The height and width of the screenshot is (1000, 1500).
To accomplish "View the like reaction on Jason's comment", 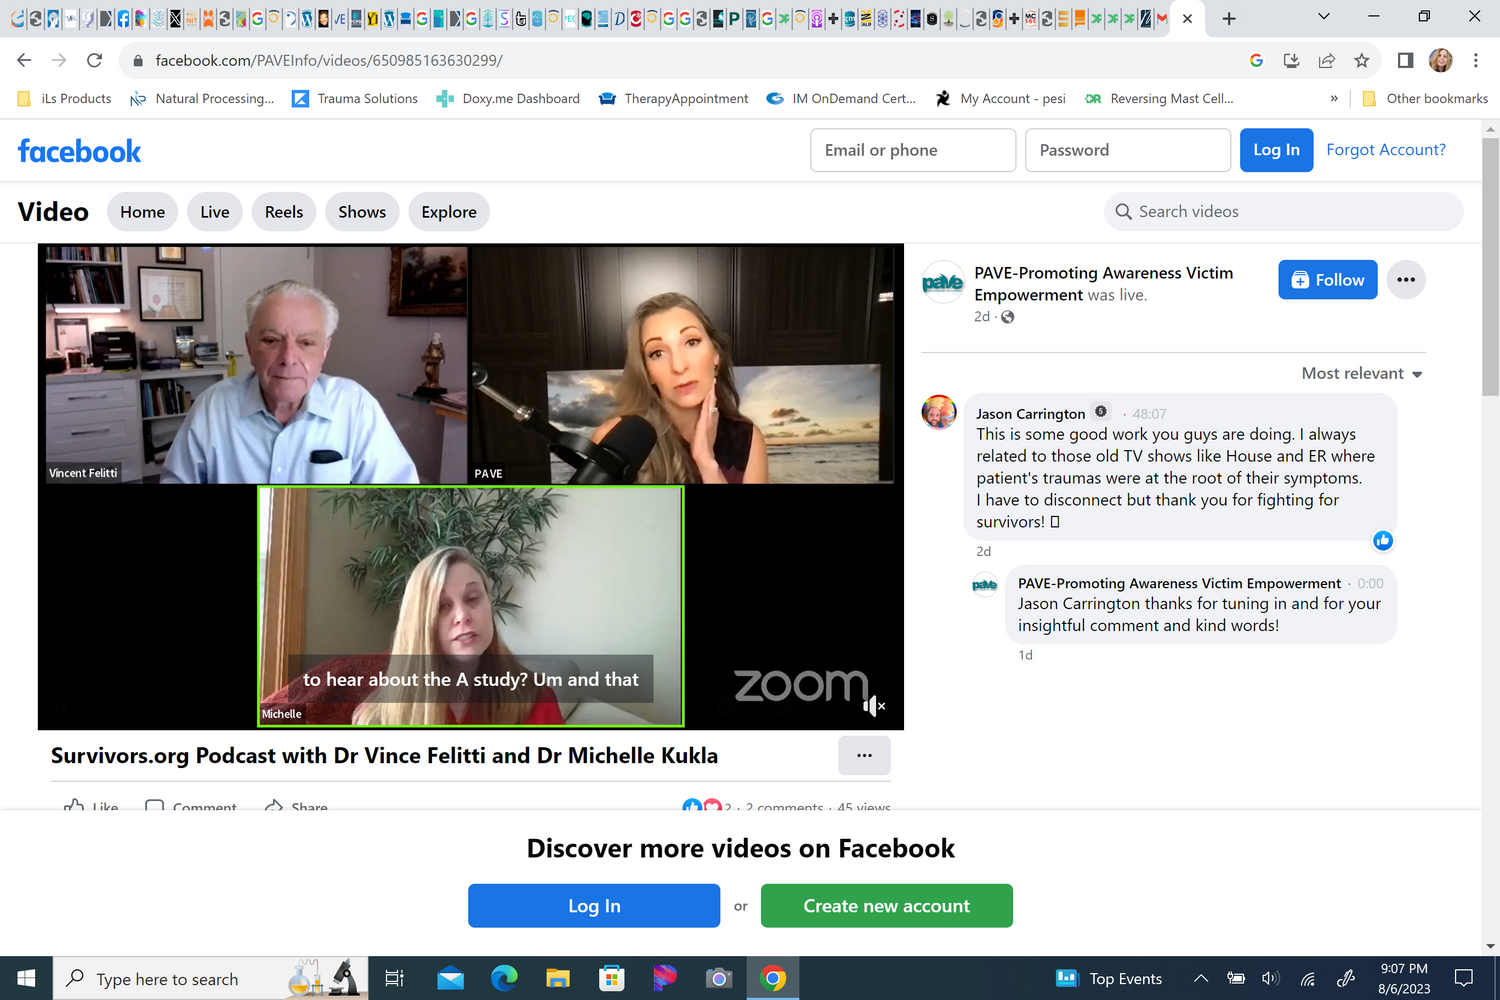I will click(x=1383, y=541).
